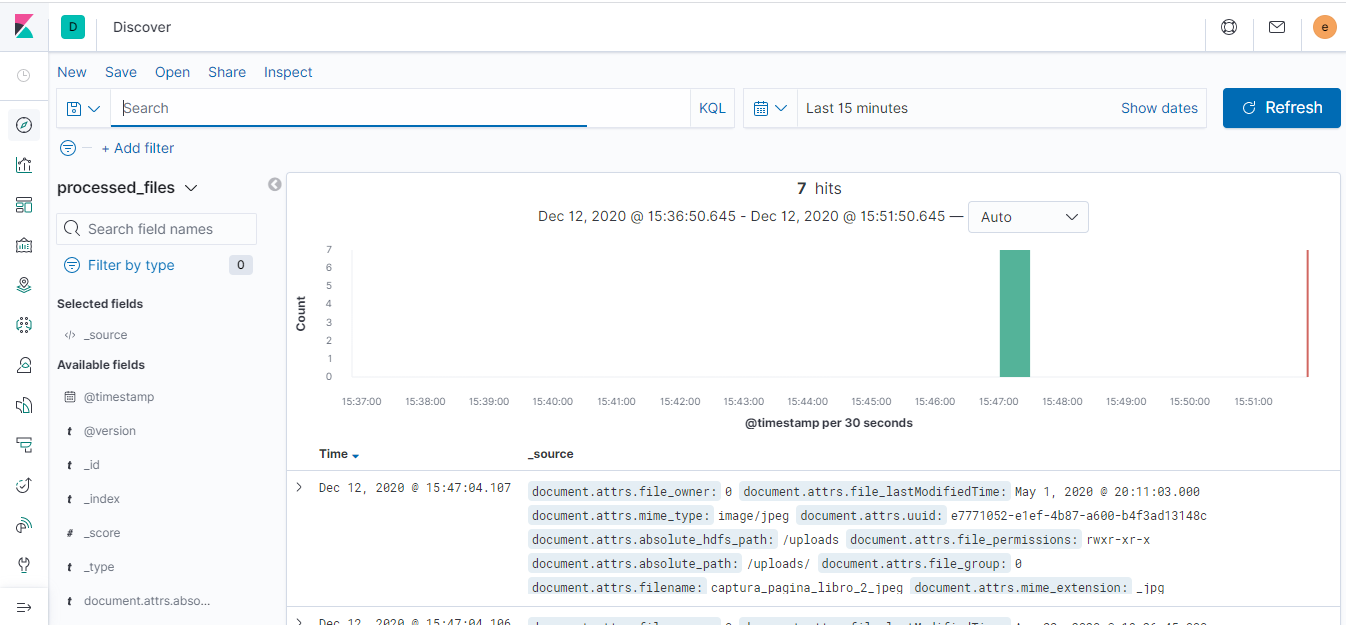The width and height of the screenshot is (1346, 625).
Task: Click Last 15 minutes time range
Action: [857, 108]
